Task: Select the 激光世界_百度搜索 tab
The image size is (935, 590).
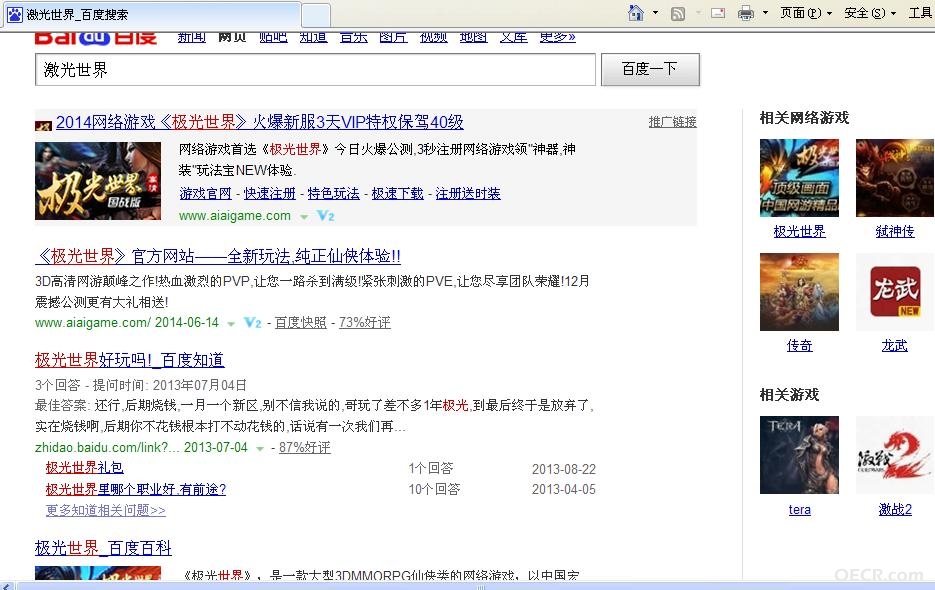Action: pos(152,14)
